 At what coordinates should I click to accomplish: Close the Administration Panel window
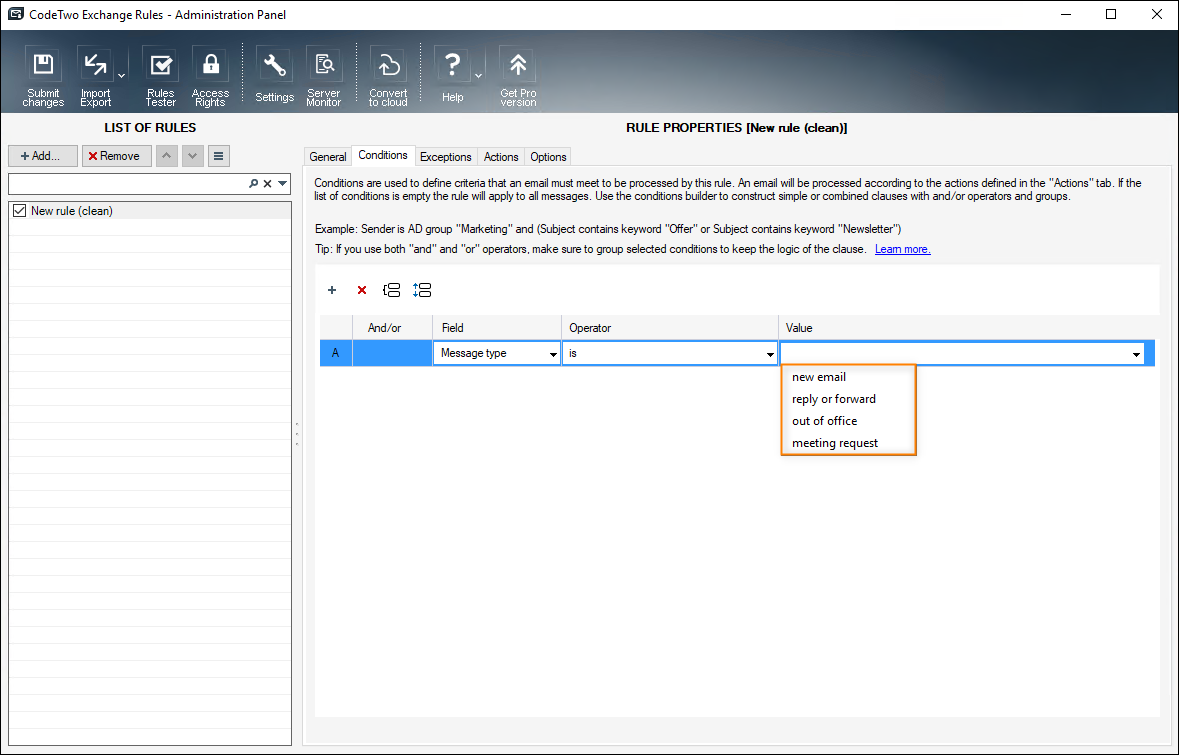tap(1156, 14)
